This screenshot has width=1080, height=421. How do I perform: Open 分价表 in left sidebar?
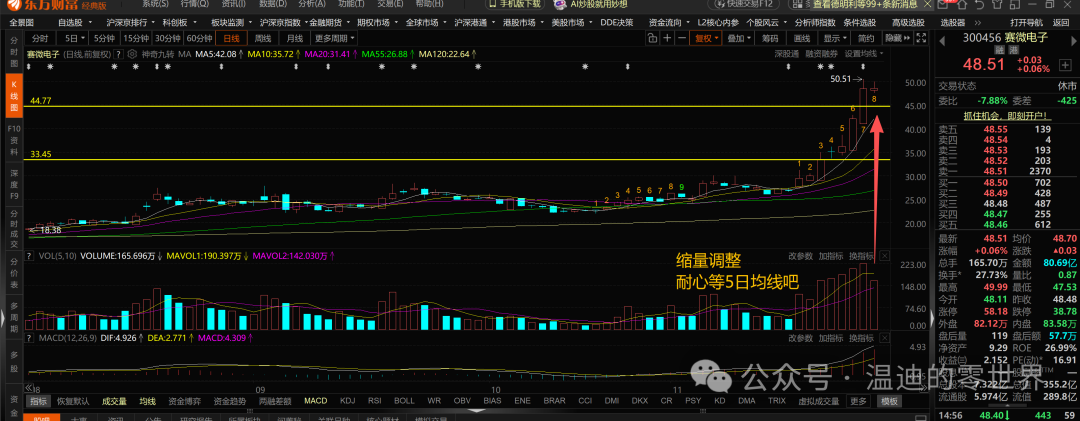tap(12, 273)
